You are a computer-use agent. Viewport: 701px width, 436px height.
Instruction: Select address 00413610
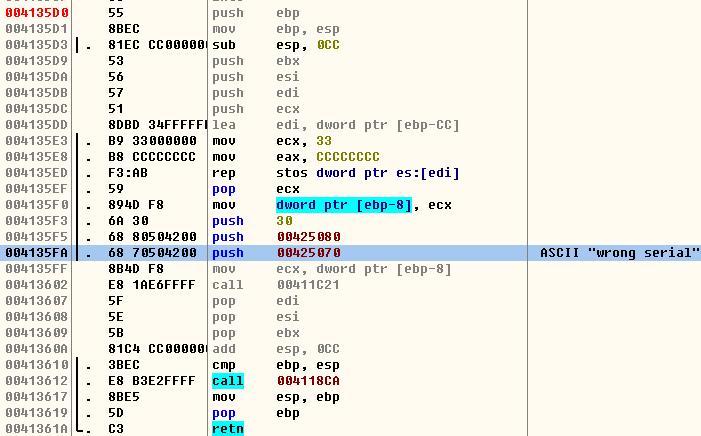(x=37, y=365)
